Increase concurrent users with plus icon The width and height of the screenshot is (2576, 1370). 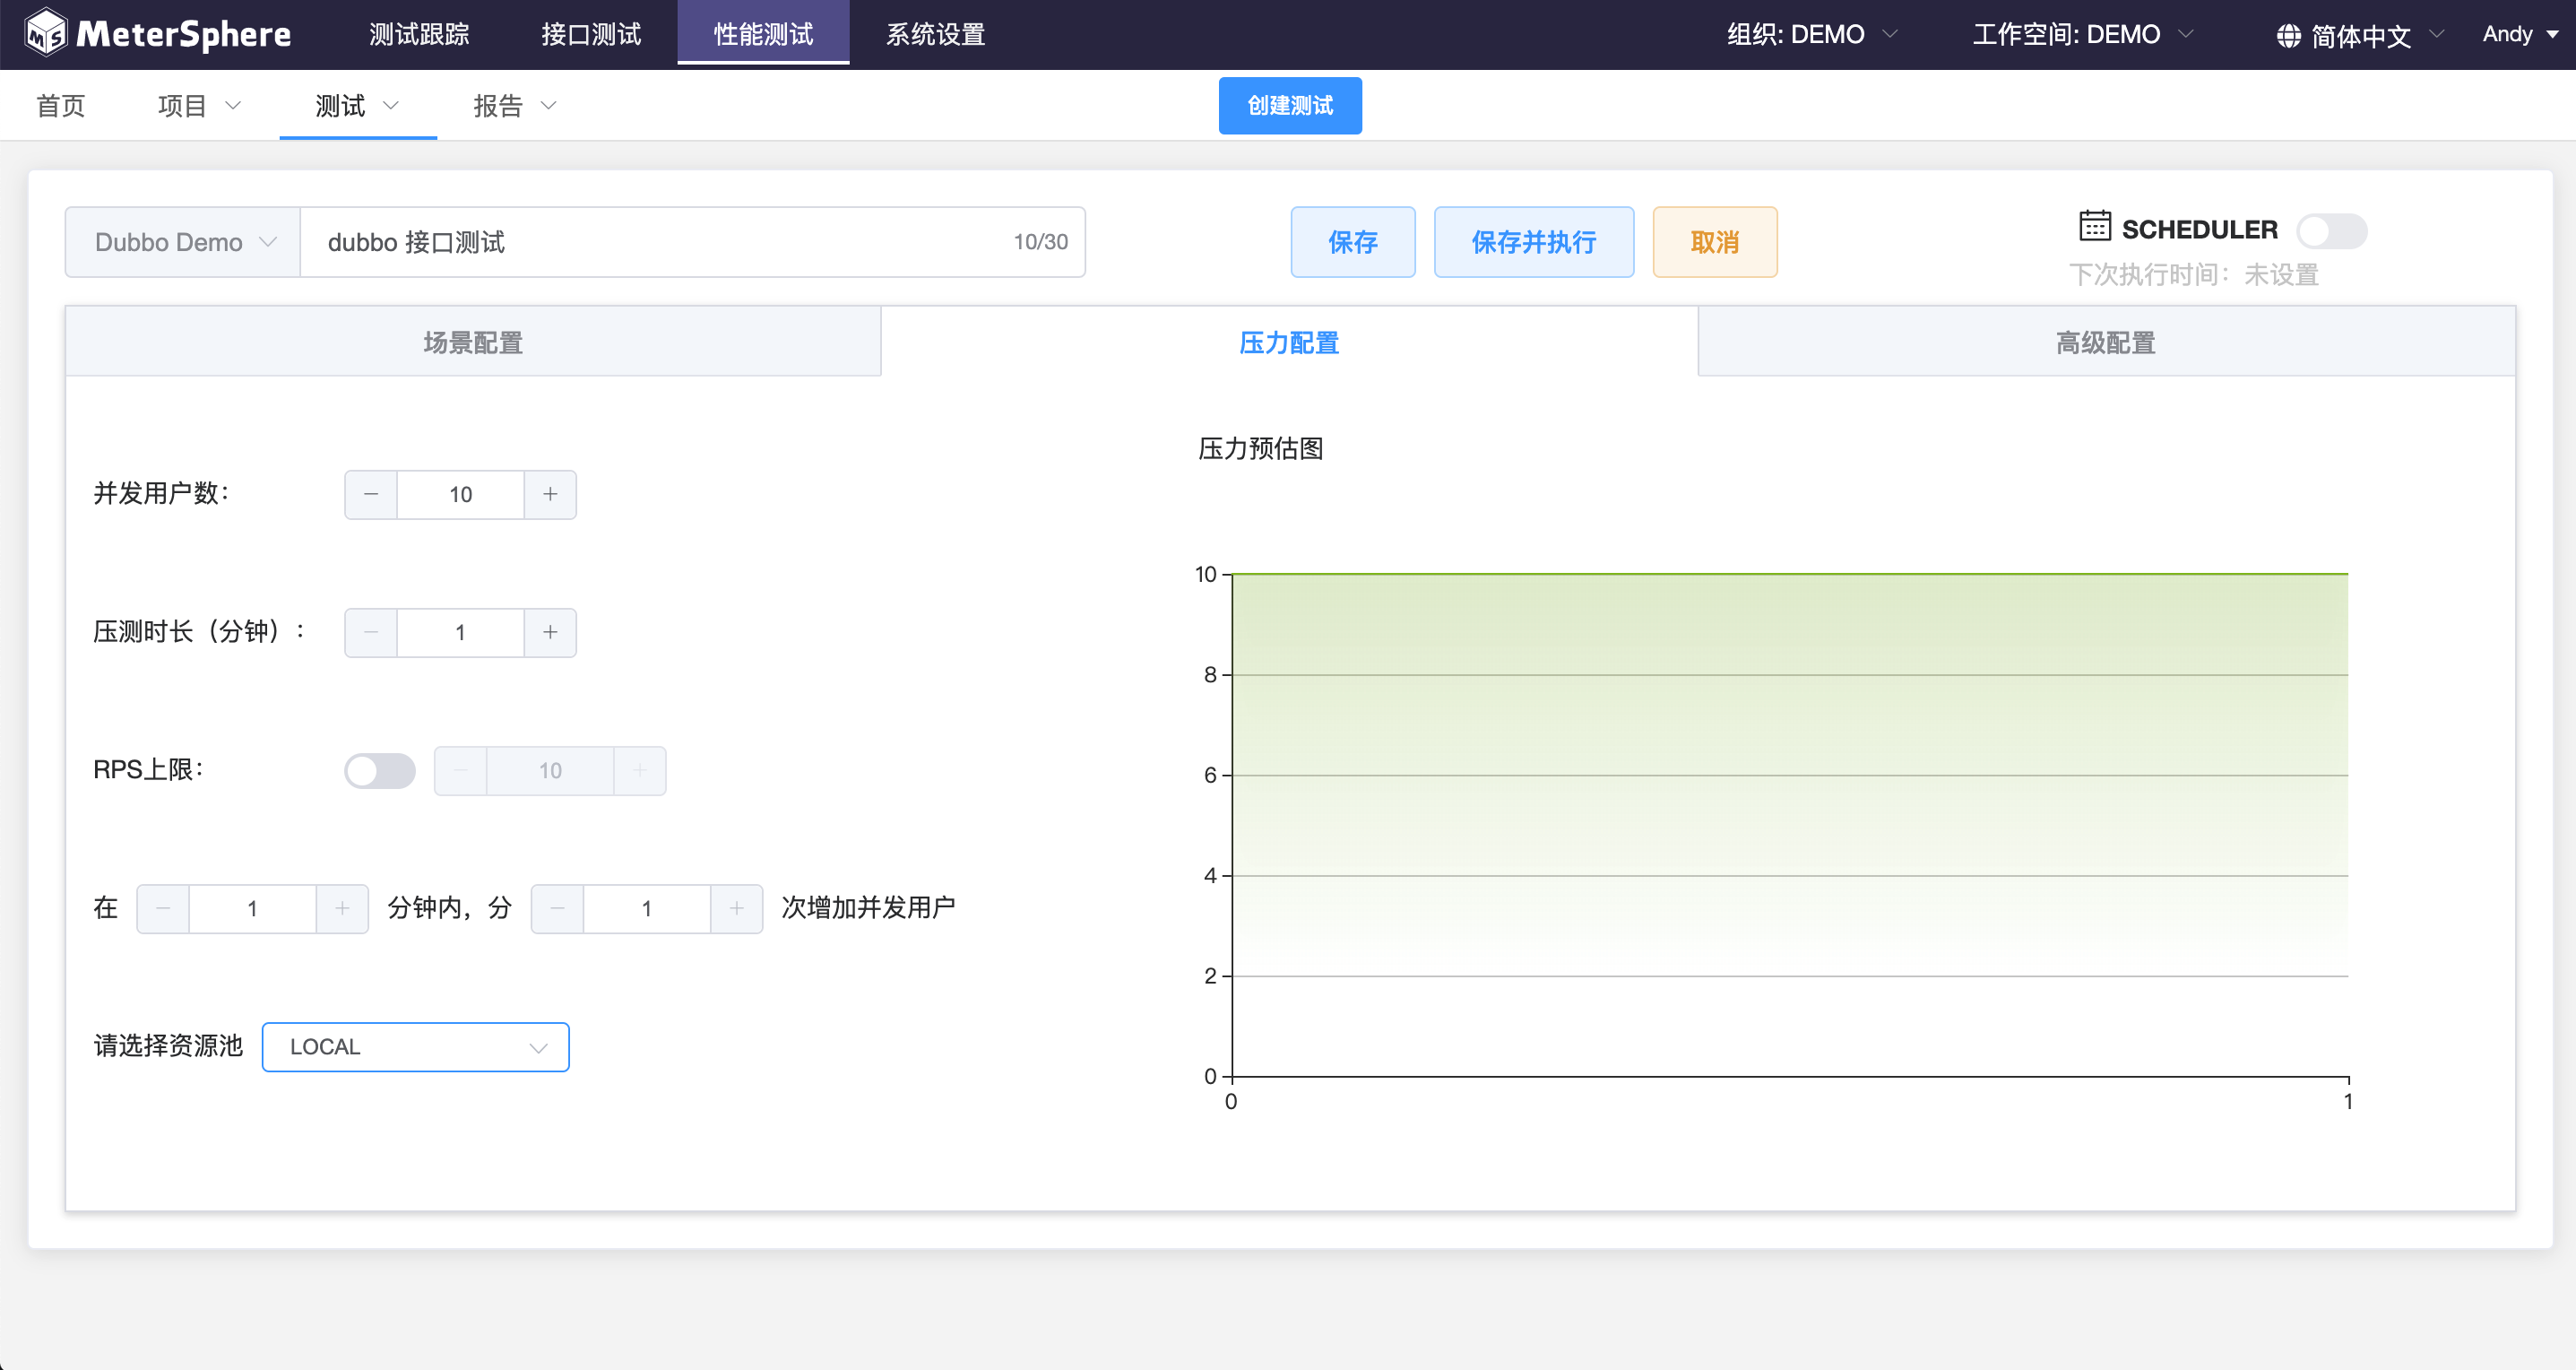[x=550, y=494]
